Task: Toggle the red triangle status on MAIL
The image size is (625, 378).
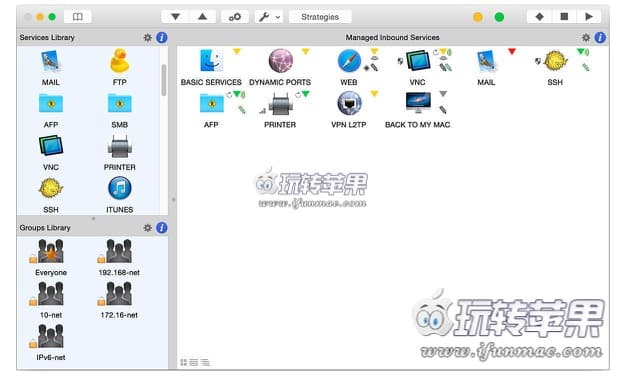Action: (x=512, y=51)
